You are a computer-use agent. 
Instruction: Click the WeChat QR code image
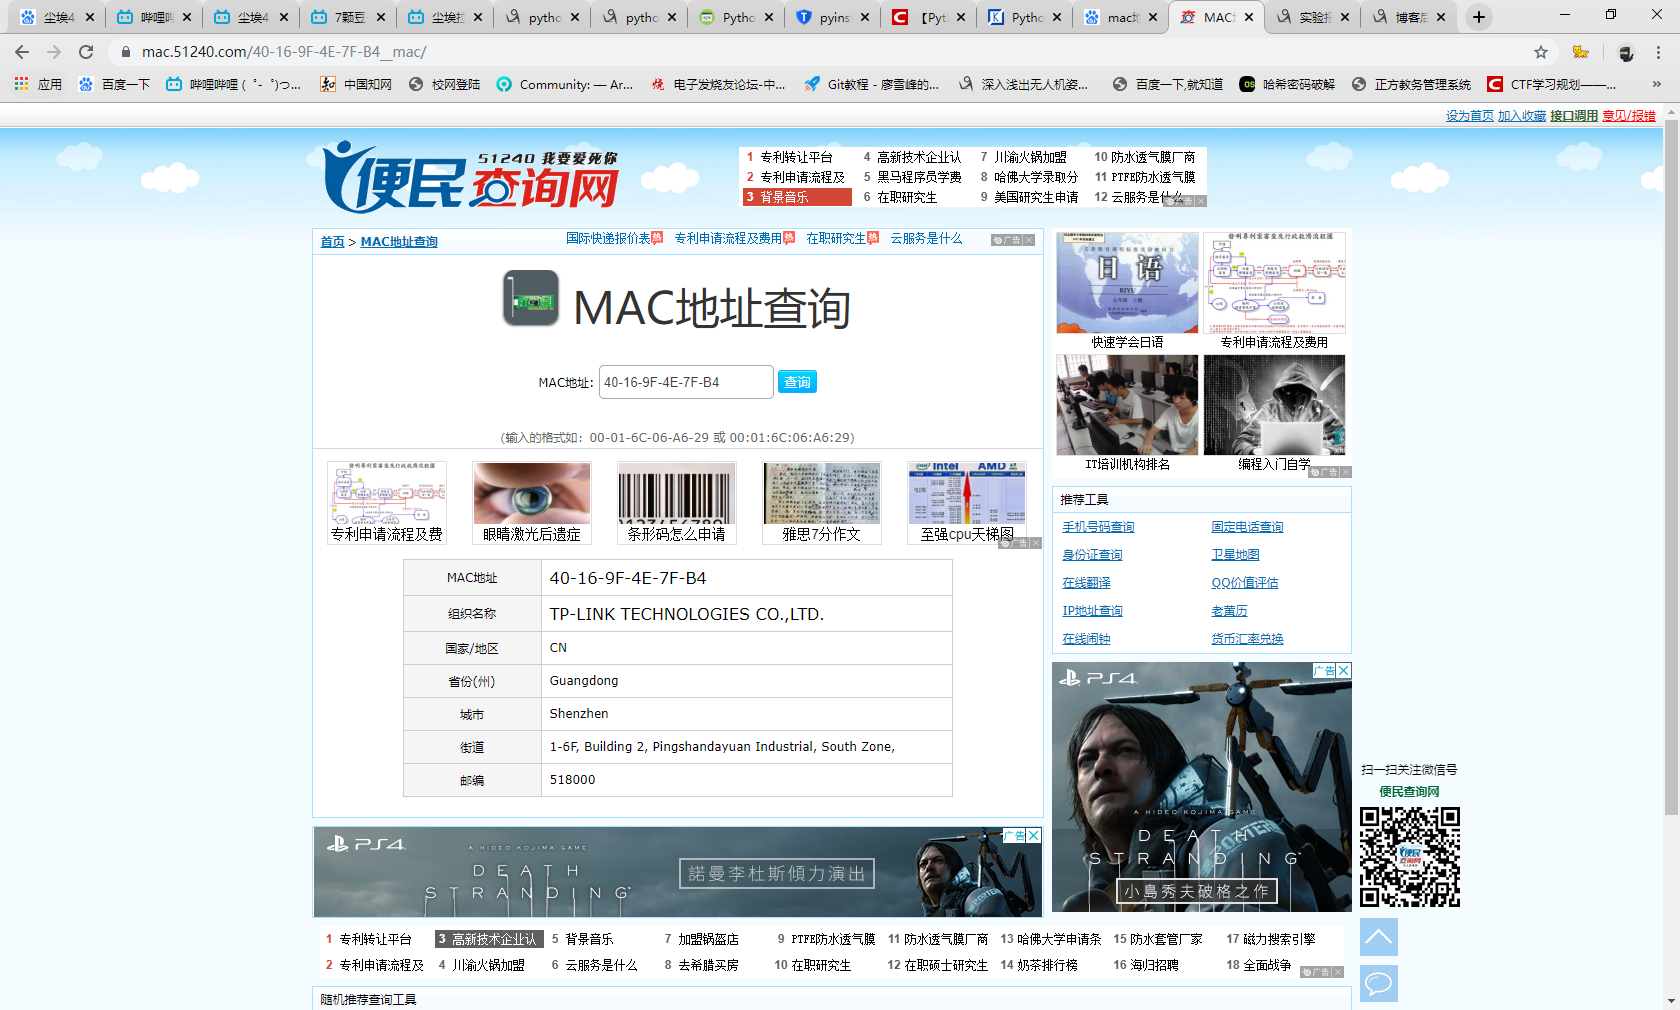pyautogui.click(x=1410, y=857)
